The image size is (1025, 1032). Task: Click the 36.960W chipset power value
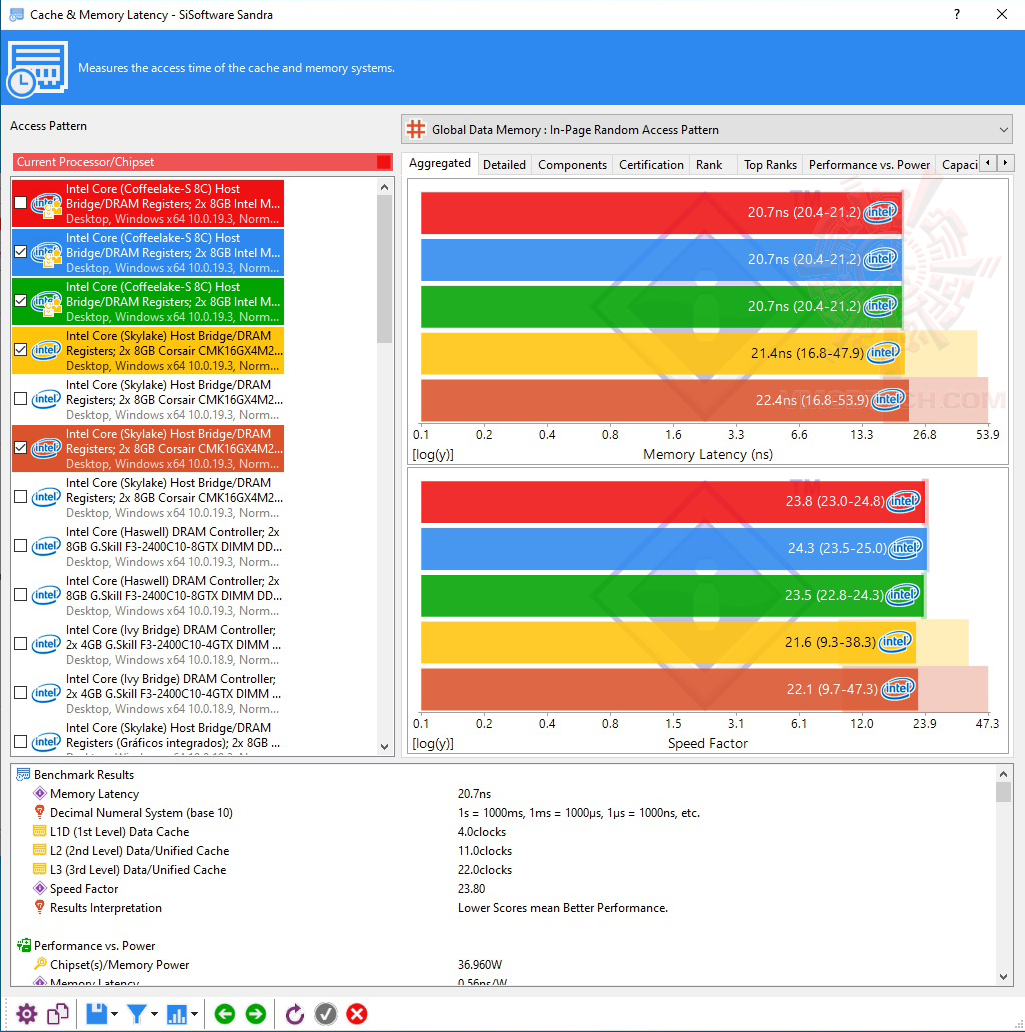tap(479, 964)
